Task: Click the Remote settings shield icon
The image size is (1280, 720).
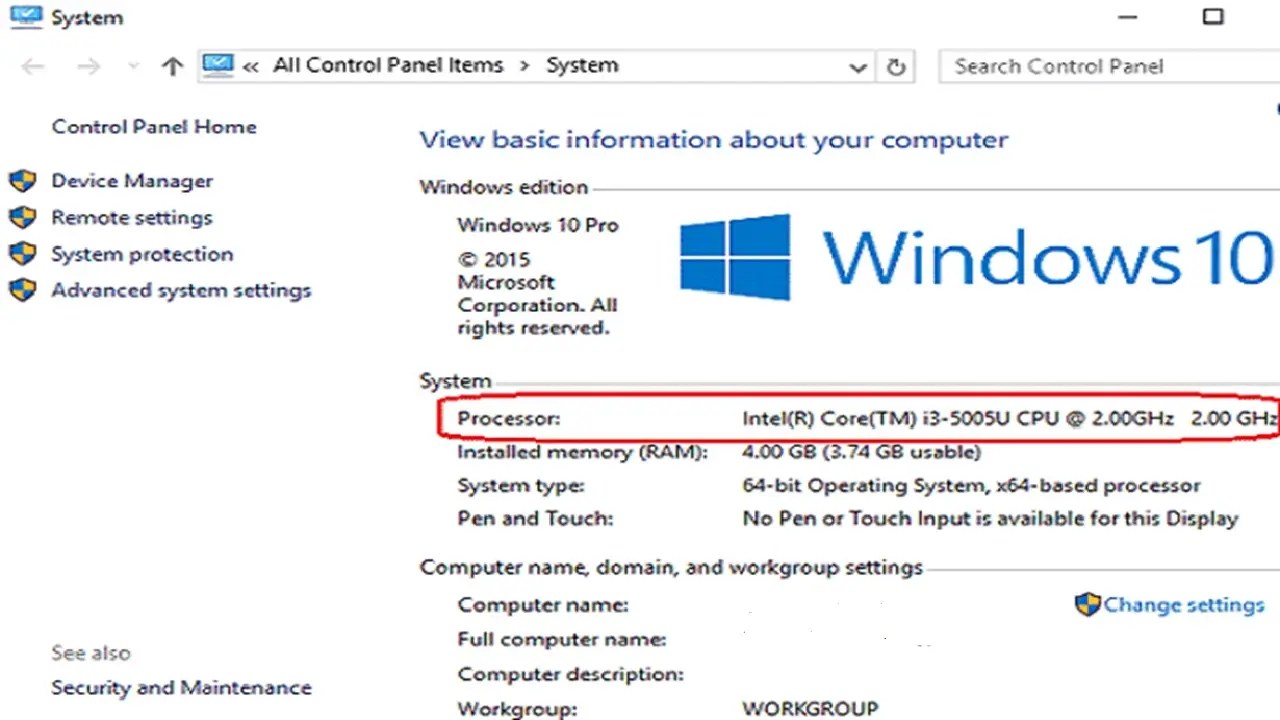Action: (23, 217)
